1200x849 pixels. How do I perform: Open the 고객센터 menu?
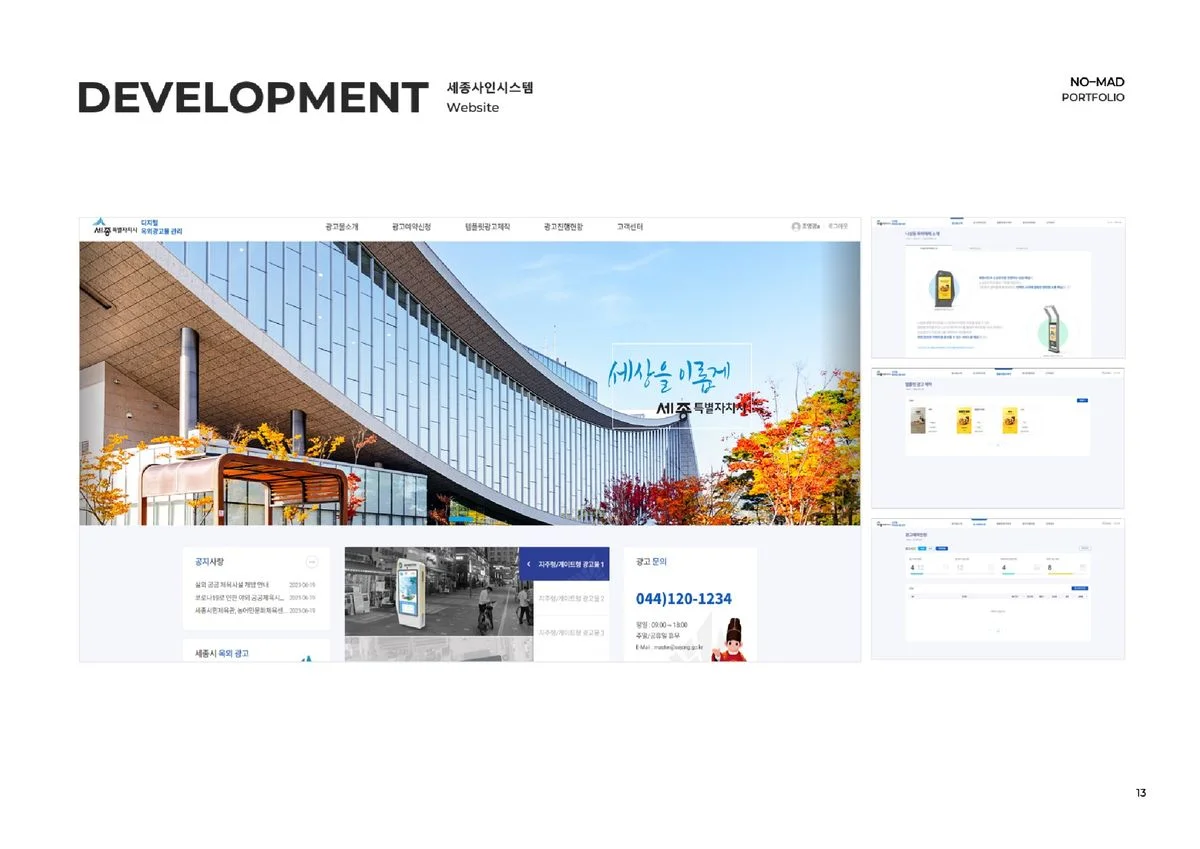[630, 228]
